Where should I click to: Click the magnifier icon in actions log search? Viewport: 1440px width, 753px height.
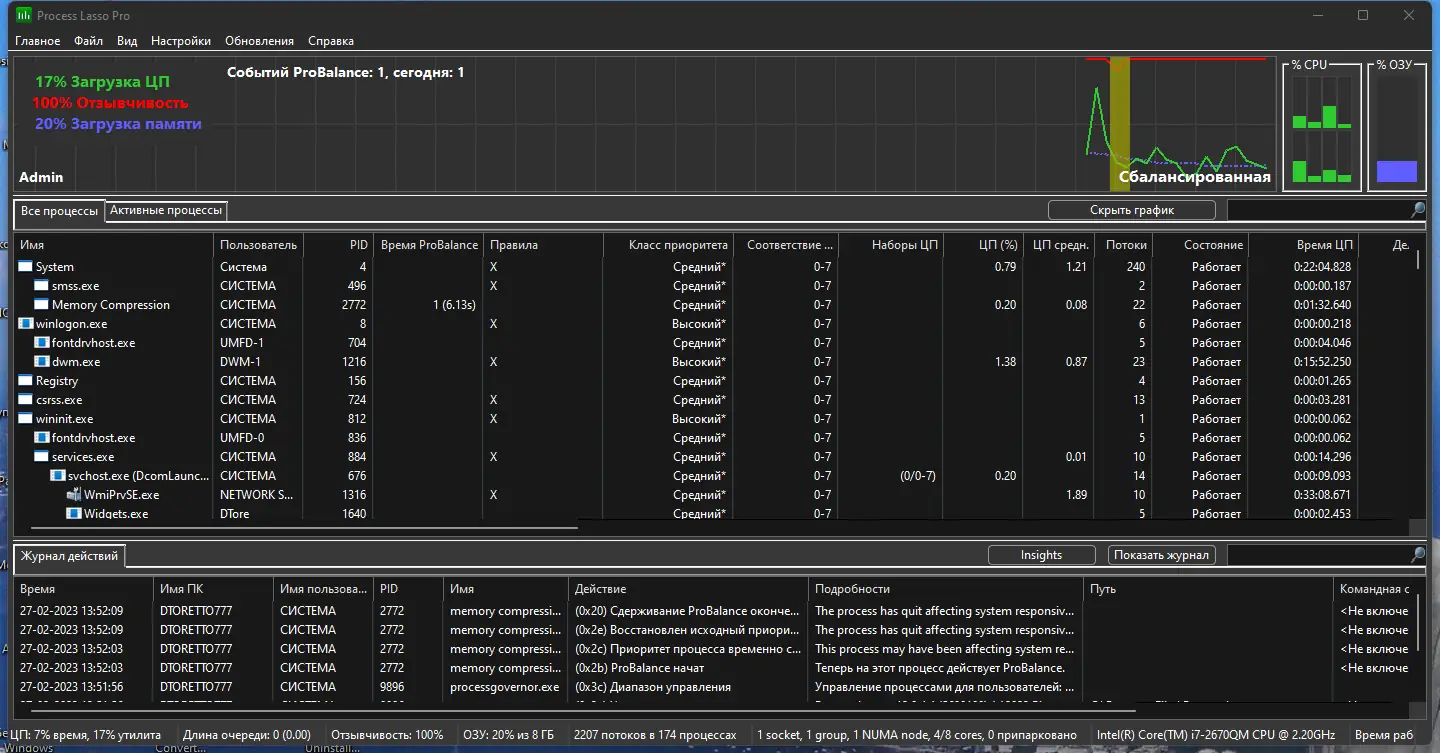click(x=1418, y=555)
